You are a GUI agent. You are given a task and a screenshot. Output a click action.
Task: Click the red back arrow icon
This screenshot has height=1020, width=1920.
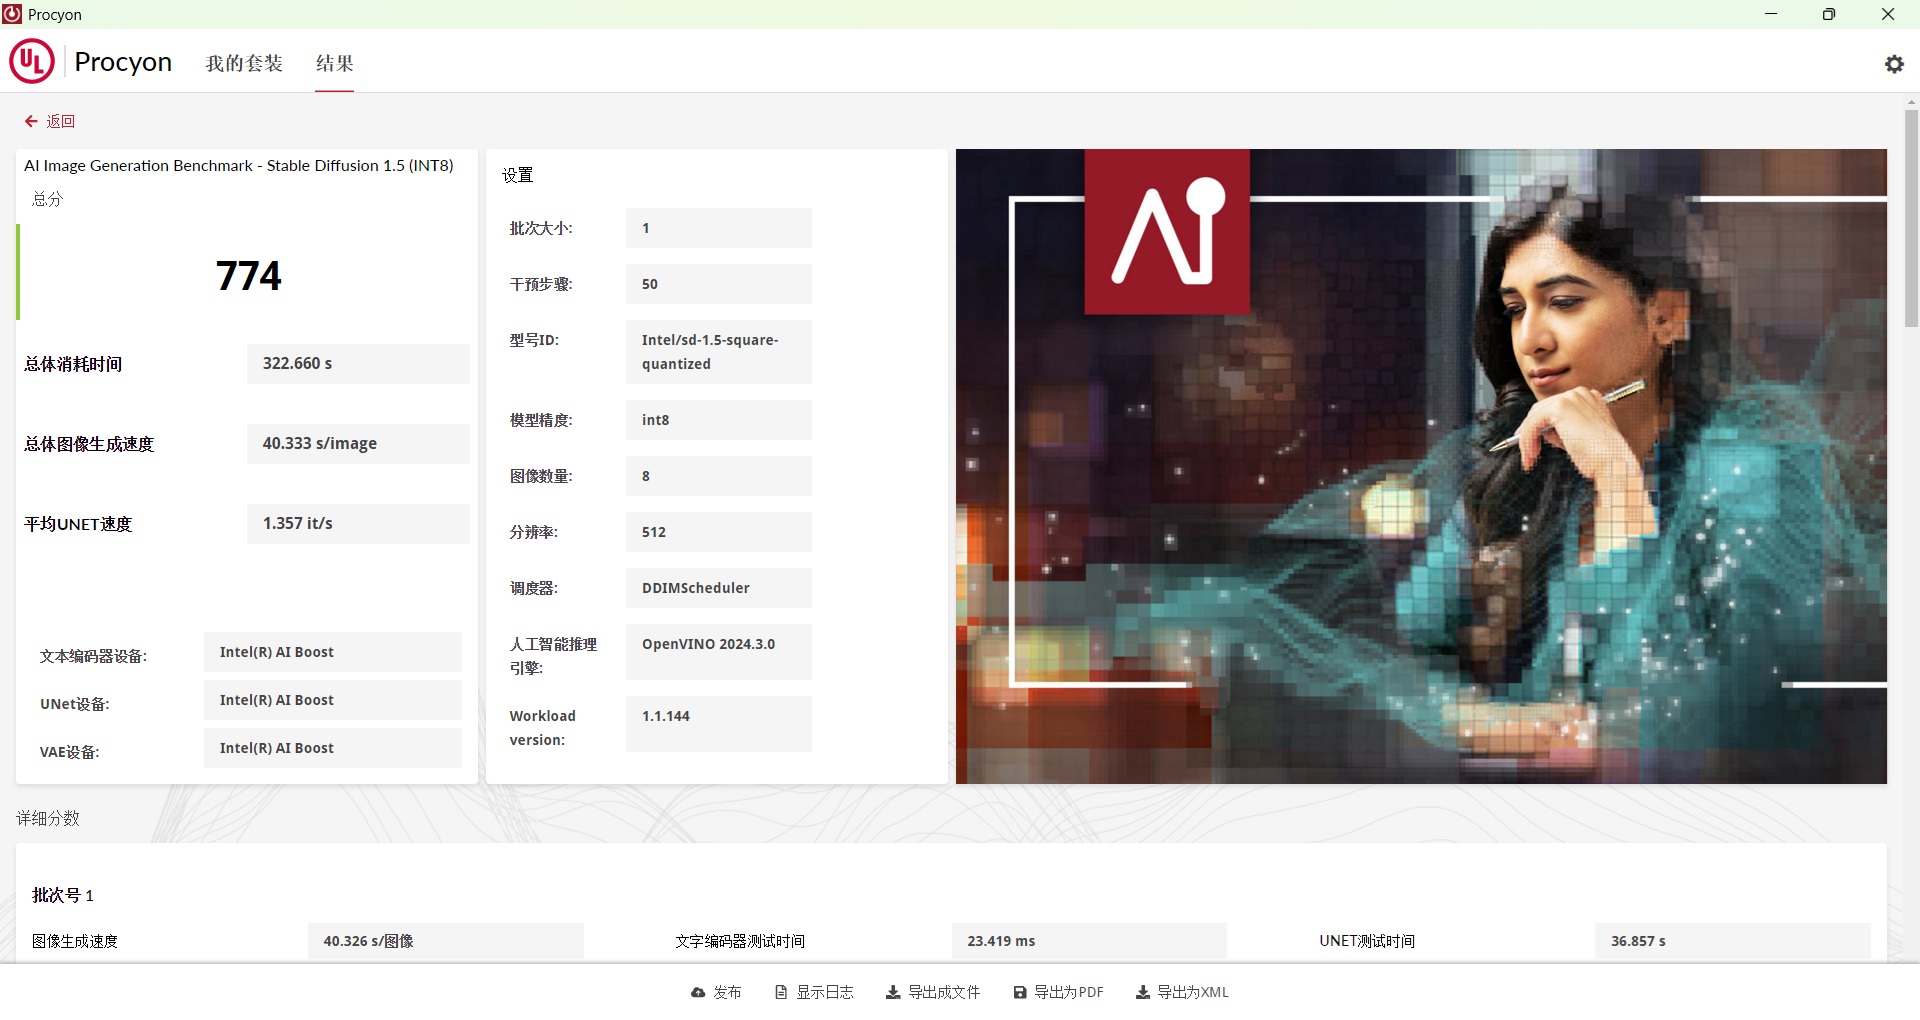[31, 121]
